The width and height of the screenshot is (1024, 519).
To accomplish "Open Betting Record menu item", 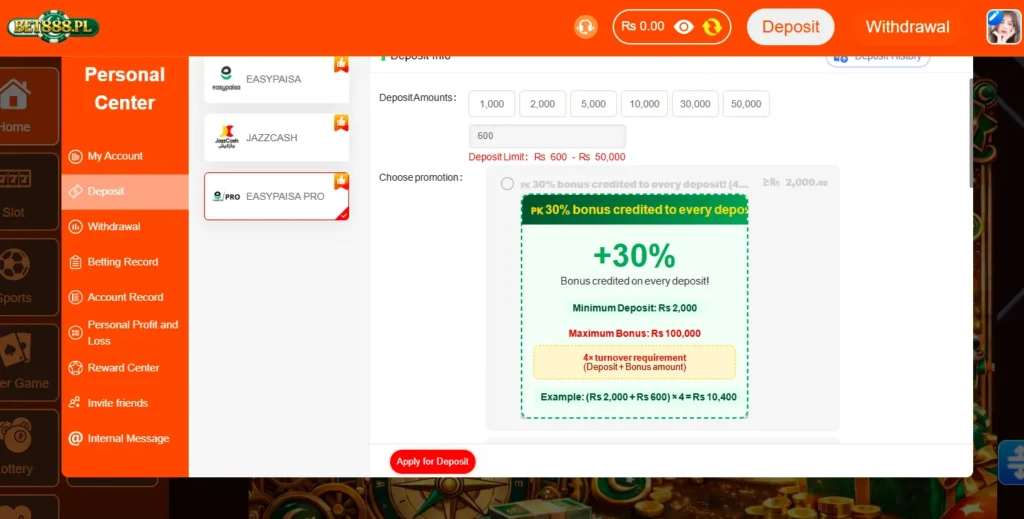I will tap(125, 262).
